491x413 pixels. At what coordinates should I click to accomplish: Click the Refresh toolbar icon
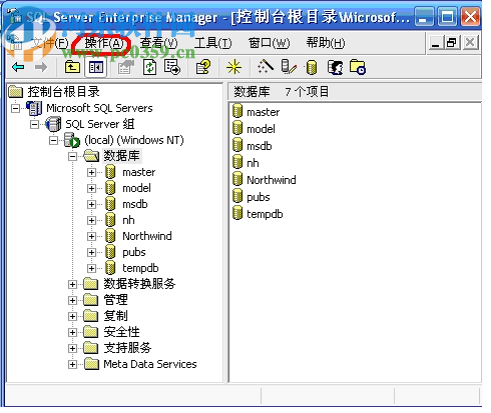[x=150, y=67]
